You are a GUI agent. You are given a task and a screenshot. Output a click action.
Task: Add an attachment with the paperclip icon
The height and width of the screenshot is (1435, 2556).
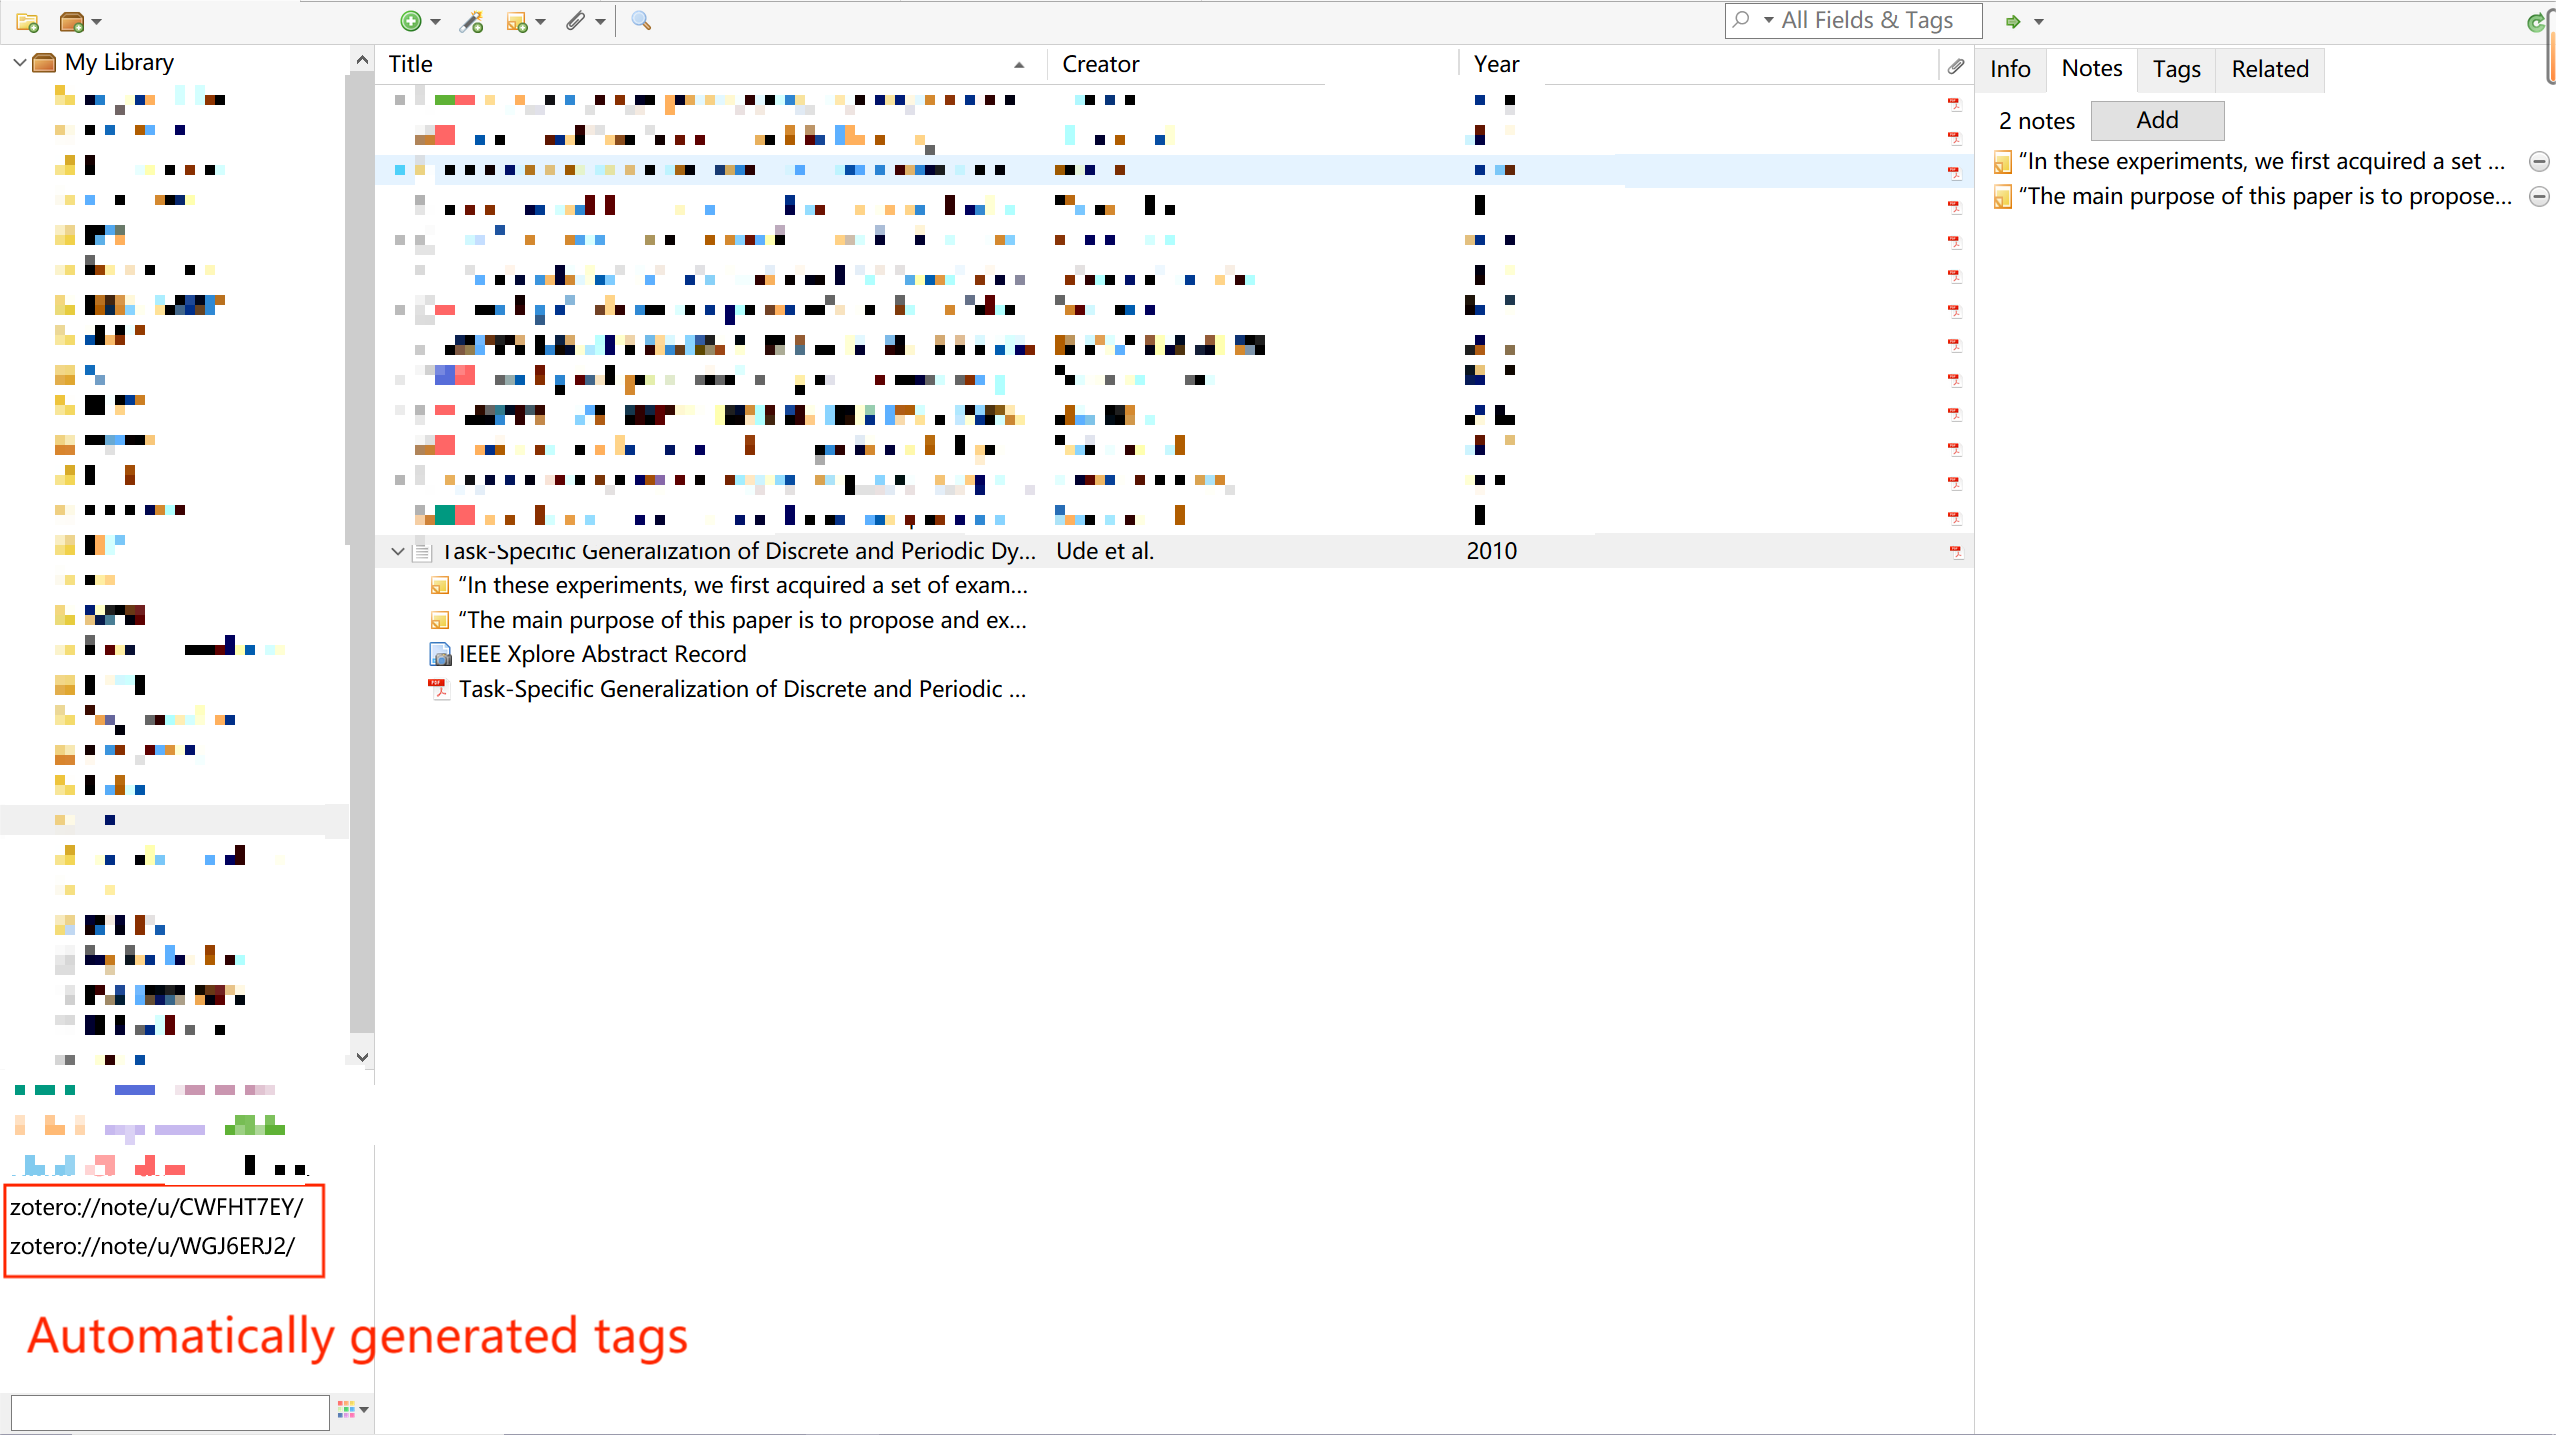coord(576,20)
